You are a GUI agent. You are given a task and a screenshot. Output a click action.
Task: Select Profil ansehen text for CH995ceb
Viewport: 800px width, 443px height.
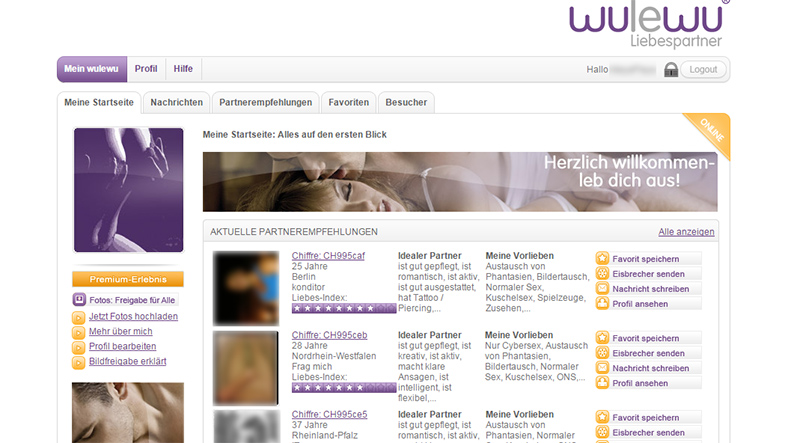(640, 383)
